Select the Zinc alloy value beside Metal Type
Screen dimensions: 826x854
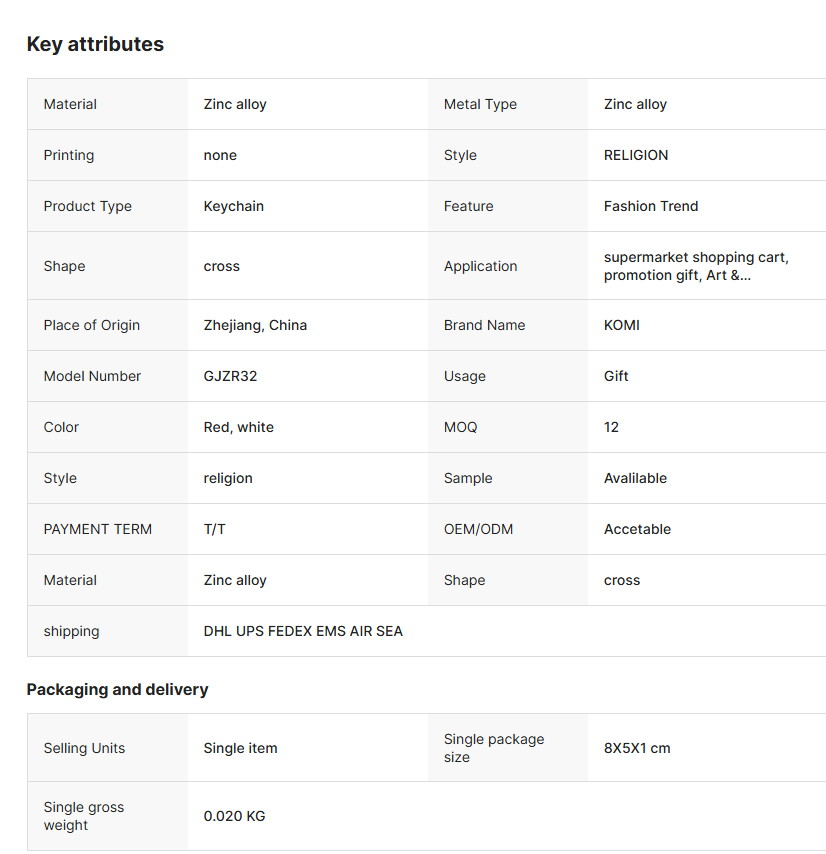635,104
